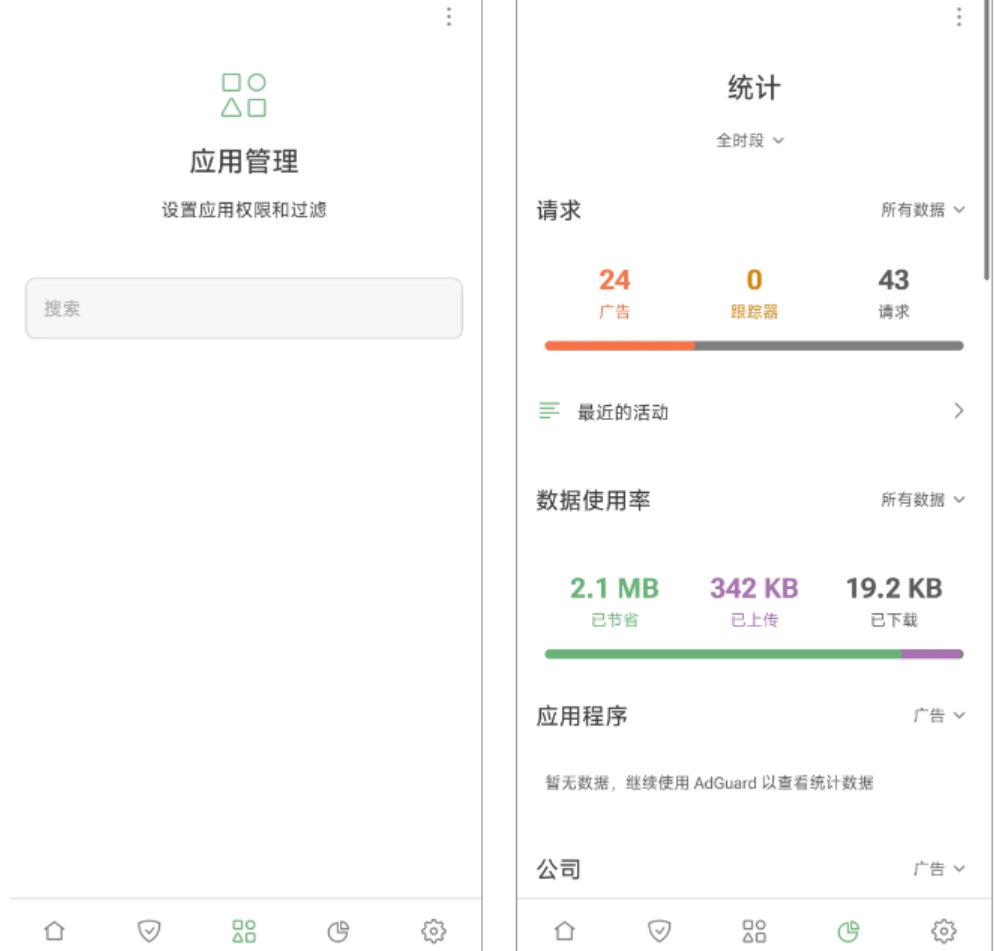The image size is (994, 951).
Task: Open the Settings gear tab on the left screen
Action: point(434,931)
